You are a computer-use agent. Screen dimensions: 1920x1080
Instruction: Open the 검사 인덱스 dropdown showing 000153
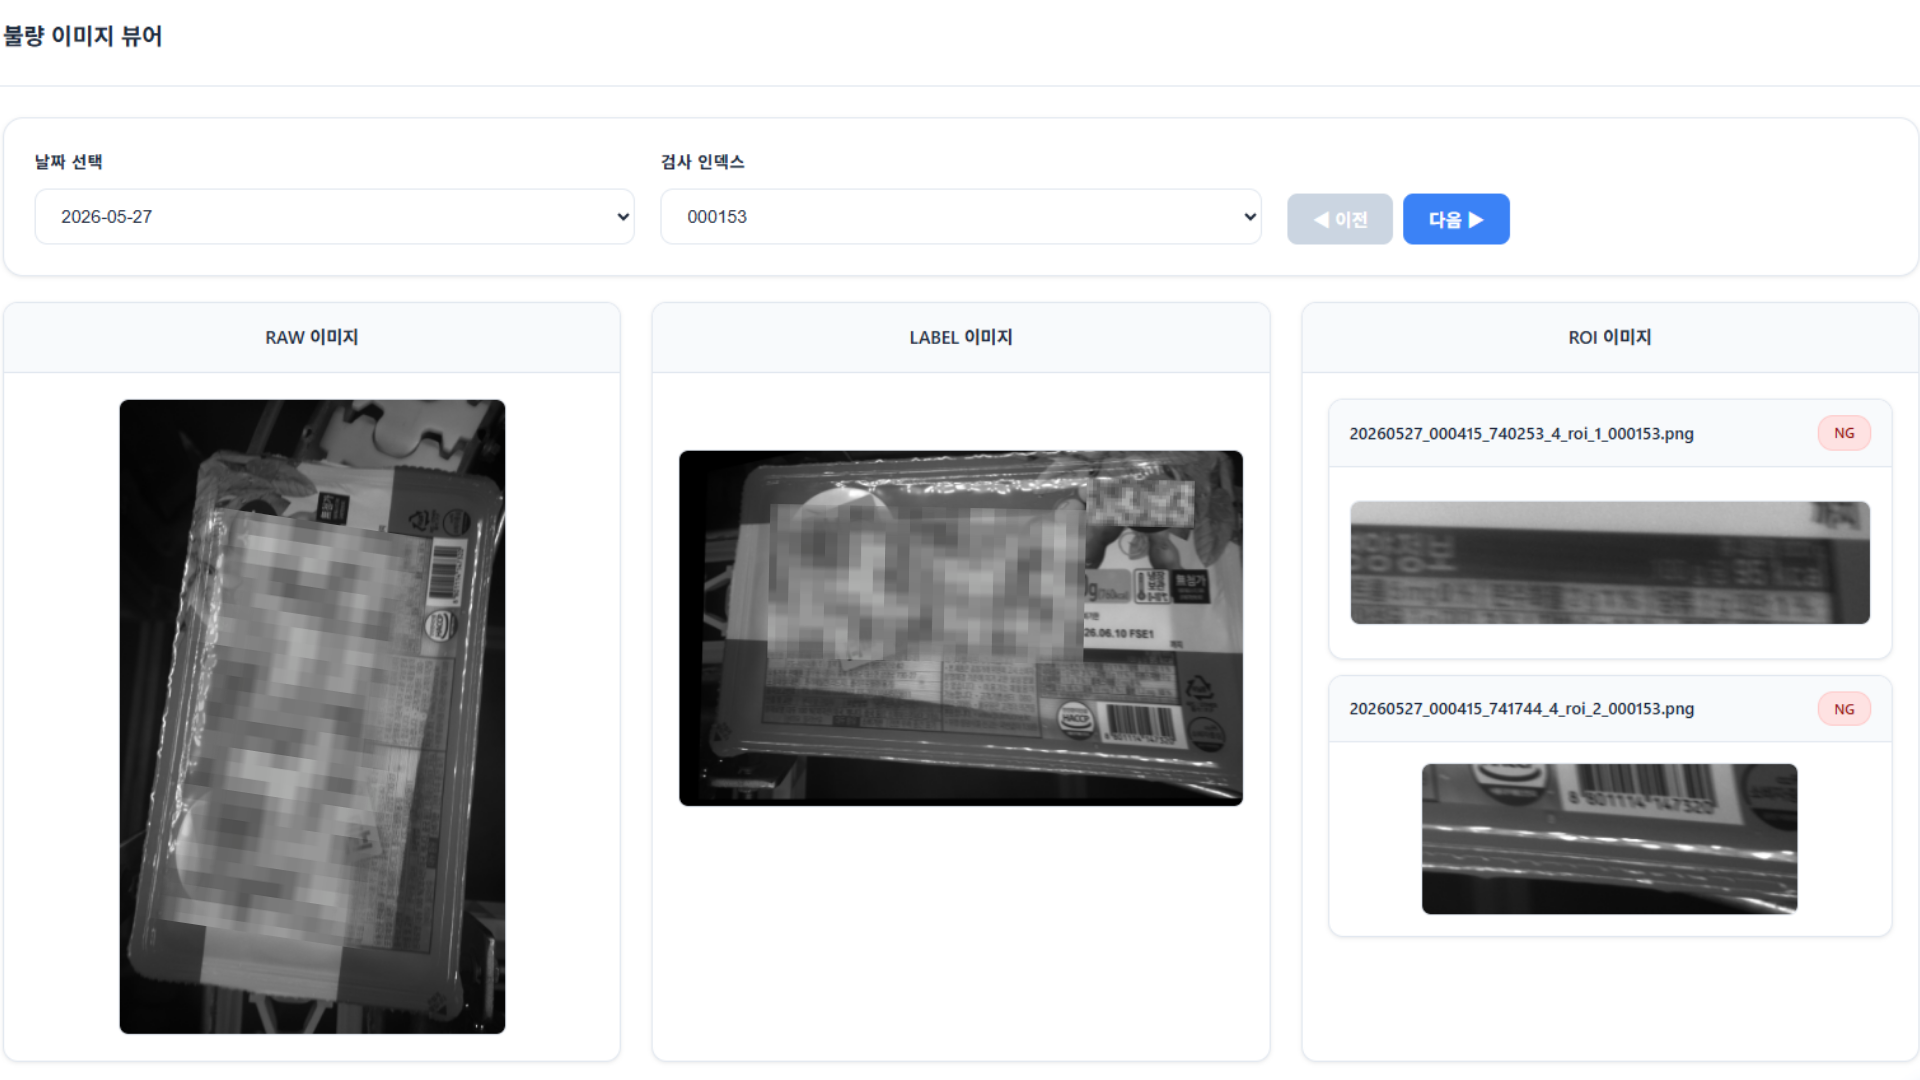(x=961, y=217)
